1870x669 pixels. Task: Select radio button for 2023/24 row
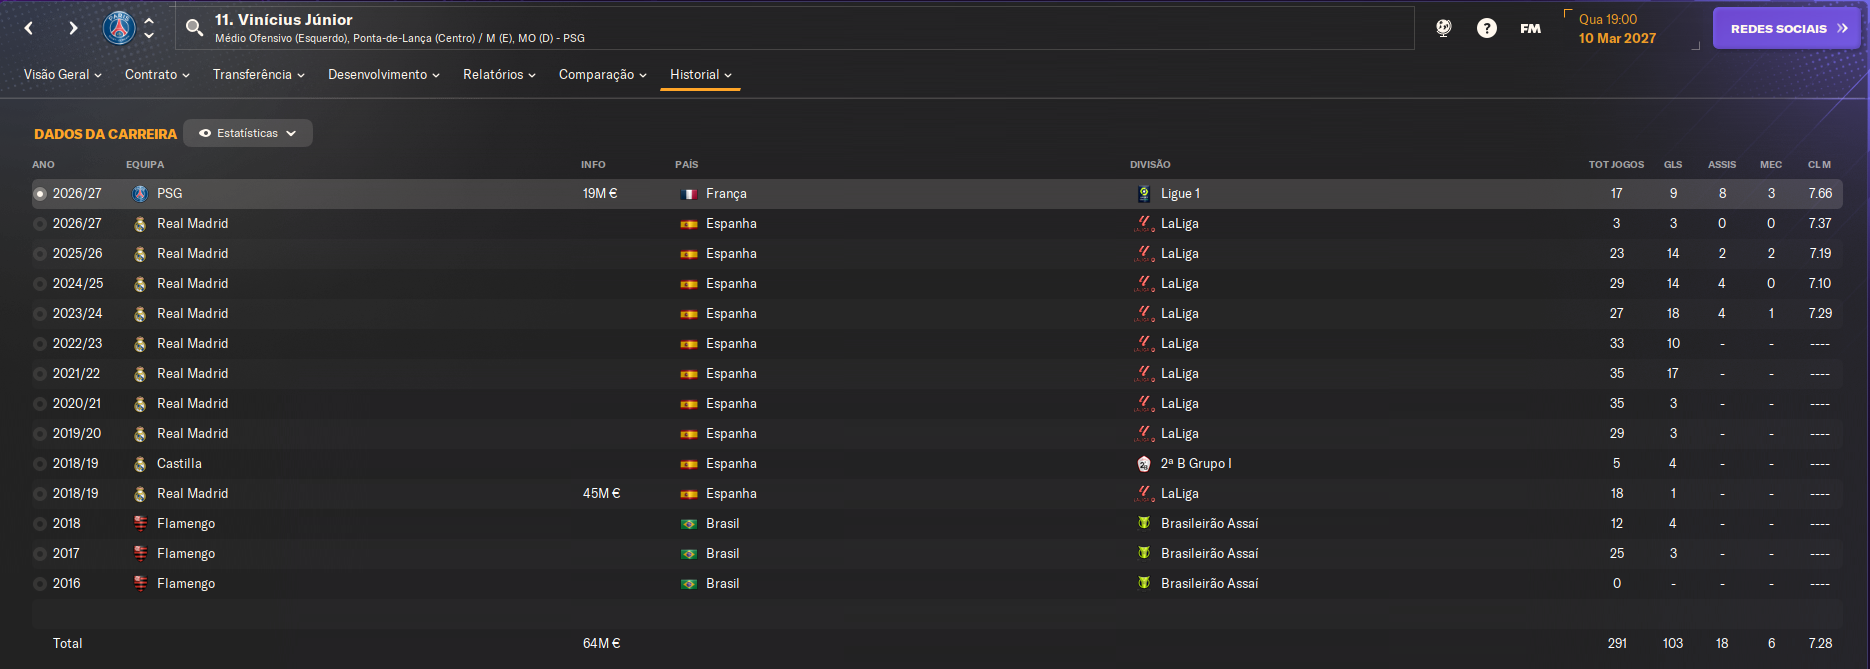[40, 314]
